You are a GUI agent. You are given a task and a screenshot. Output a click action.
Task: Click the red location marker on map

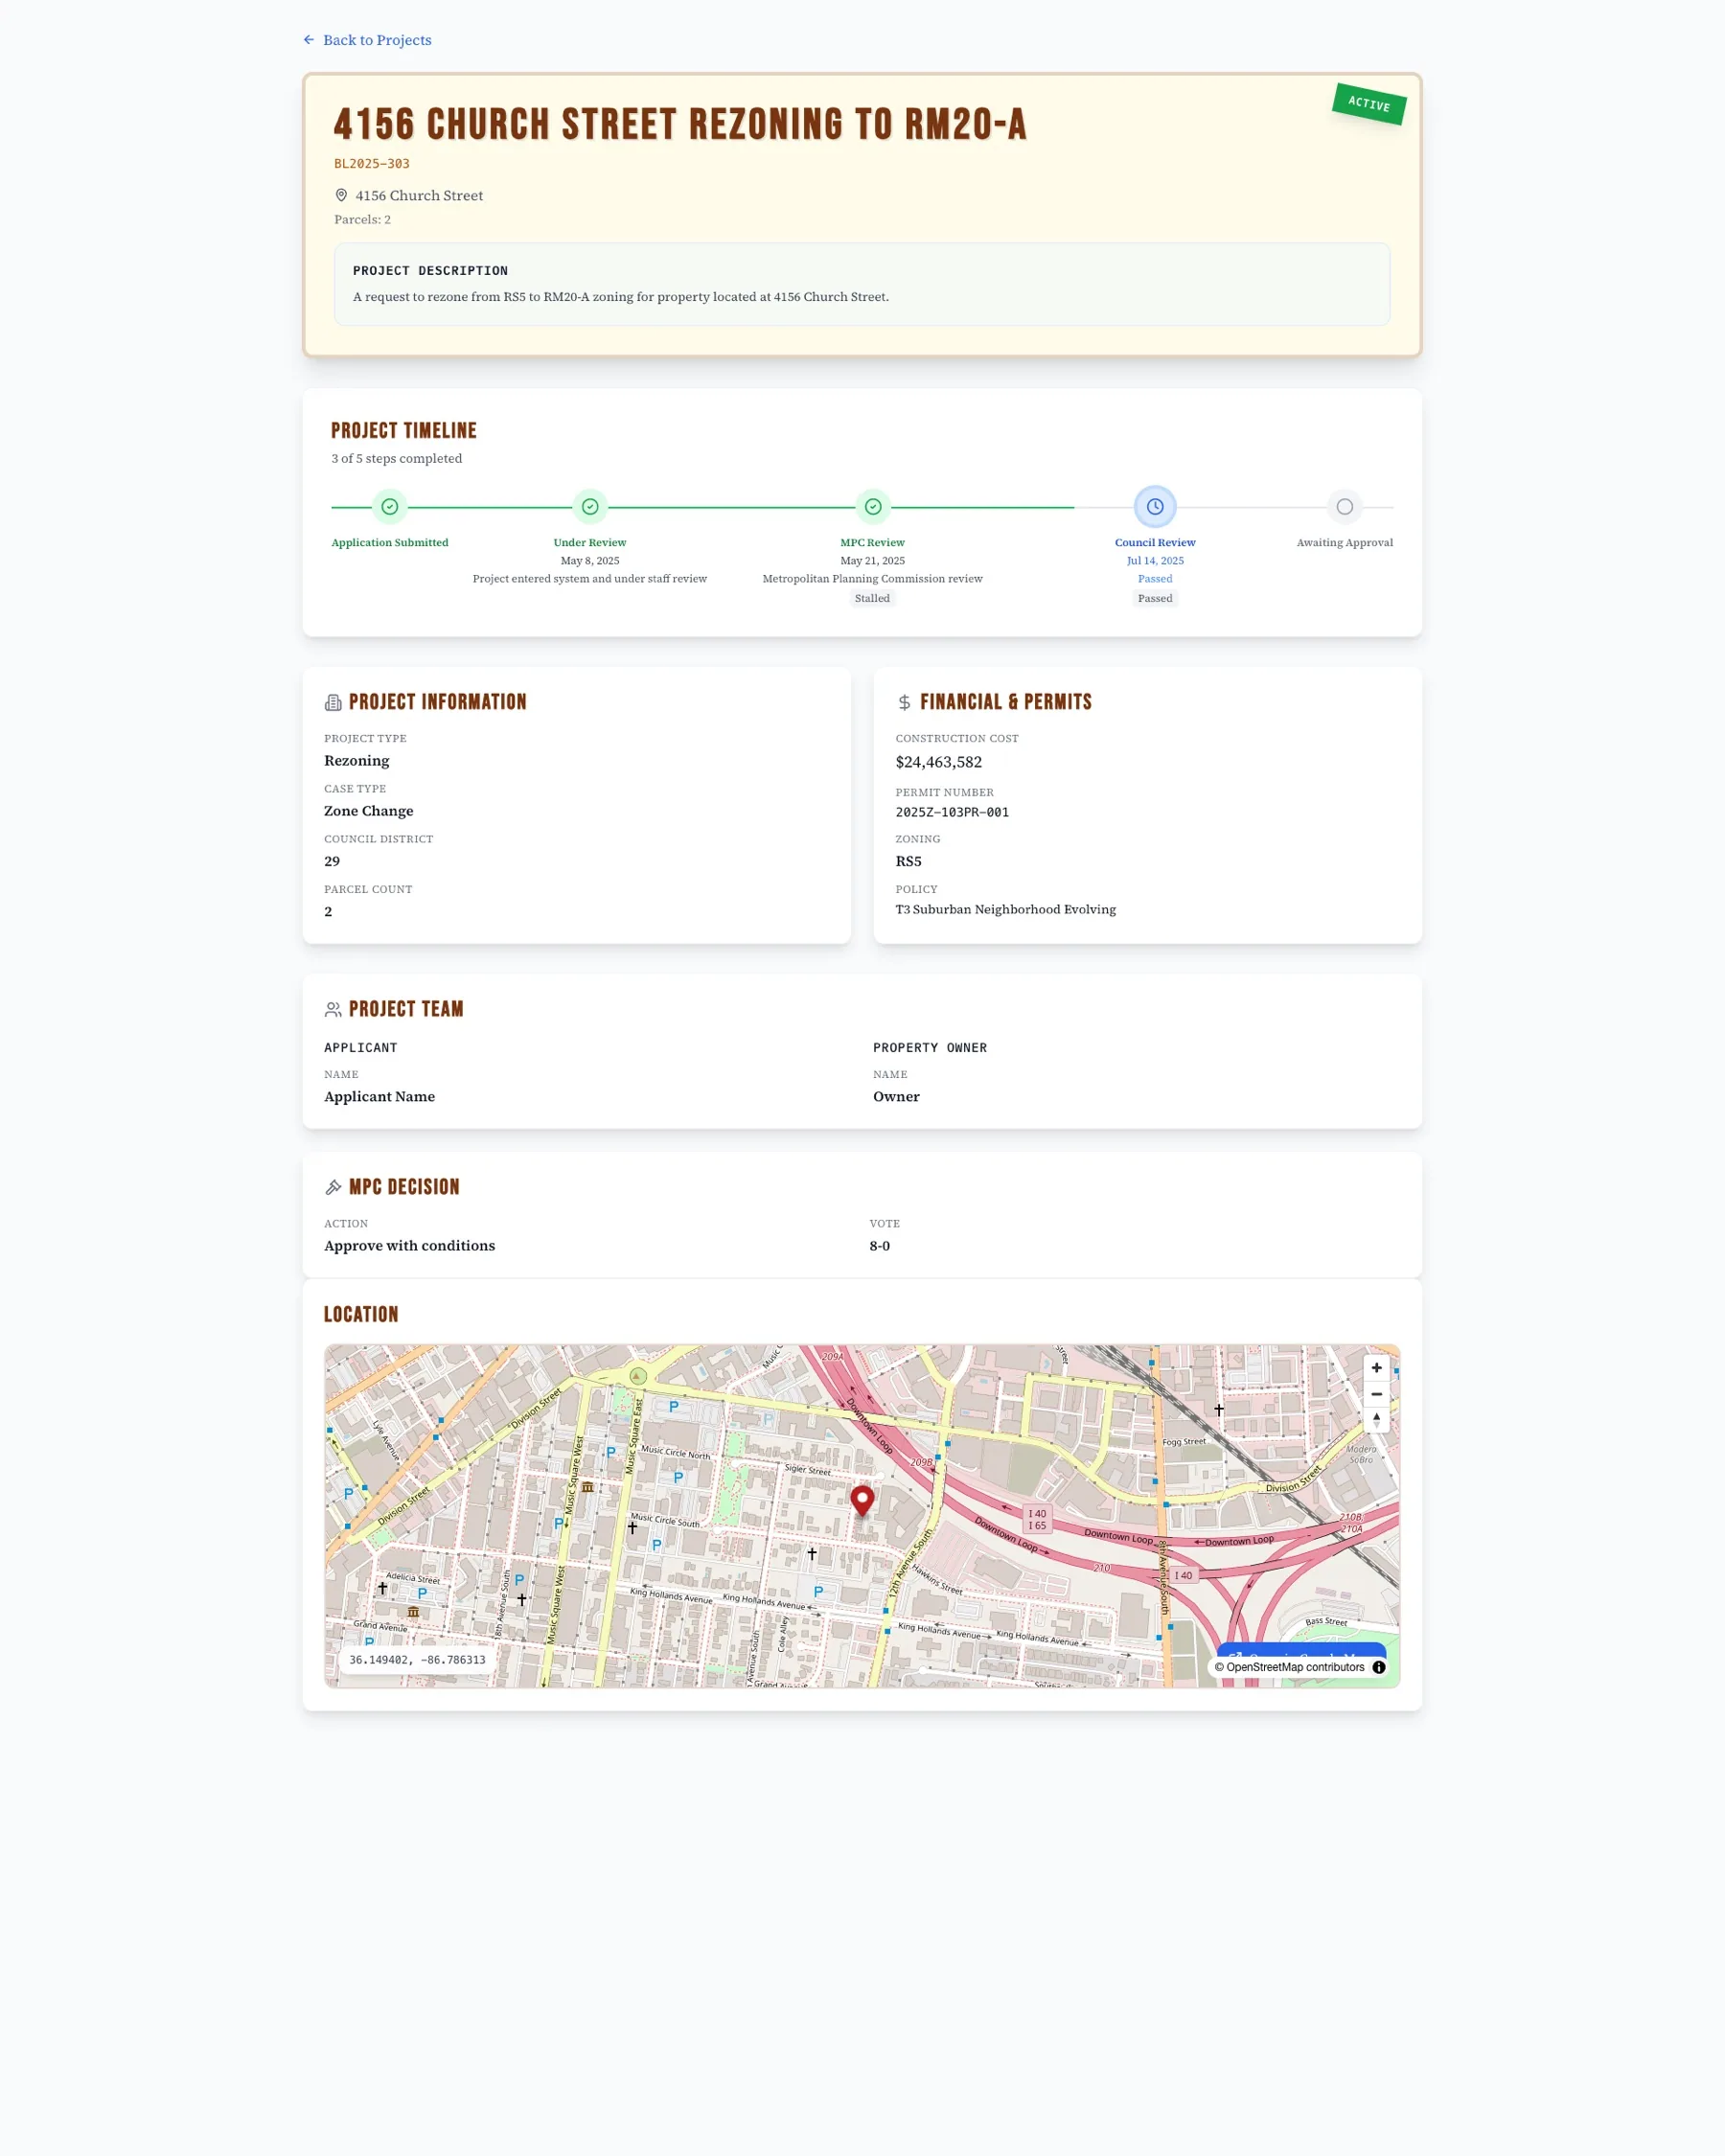862,1500
